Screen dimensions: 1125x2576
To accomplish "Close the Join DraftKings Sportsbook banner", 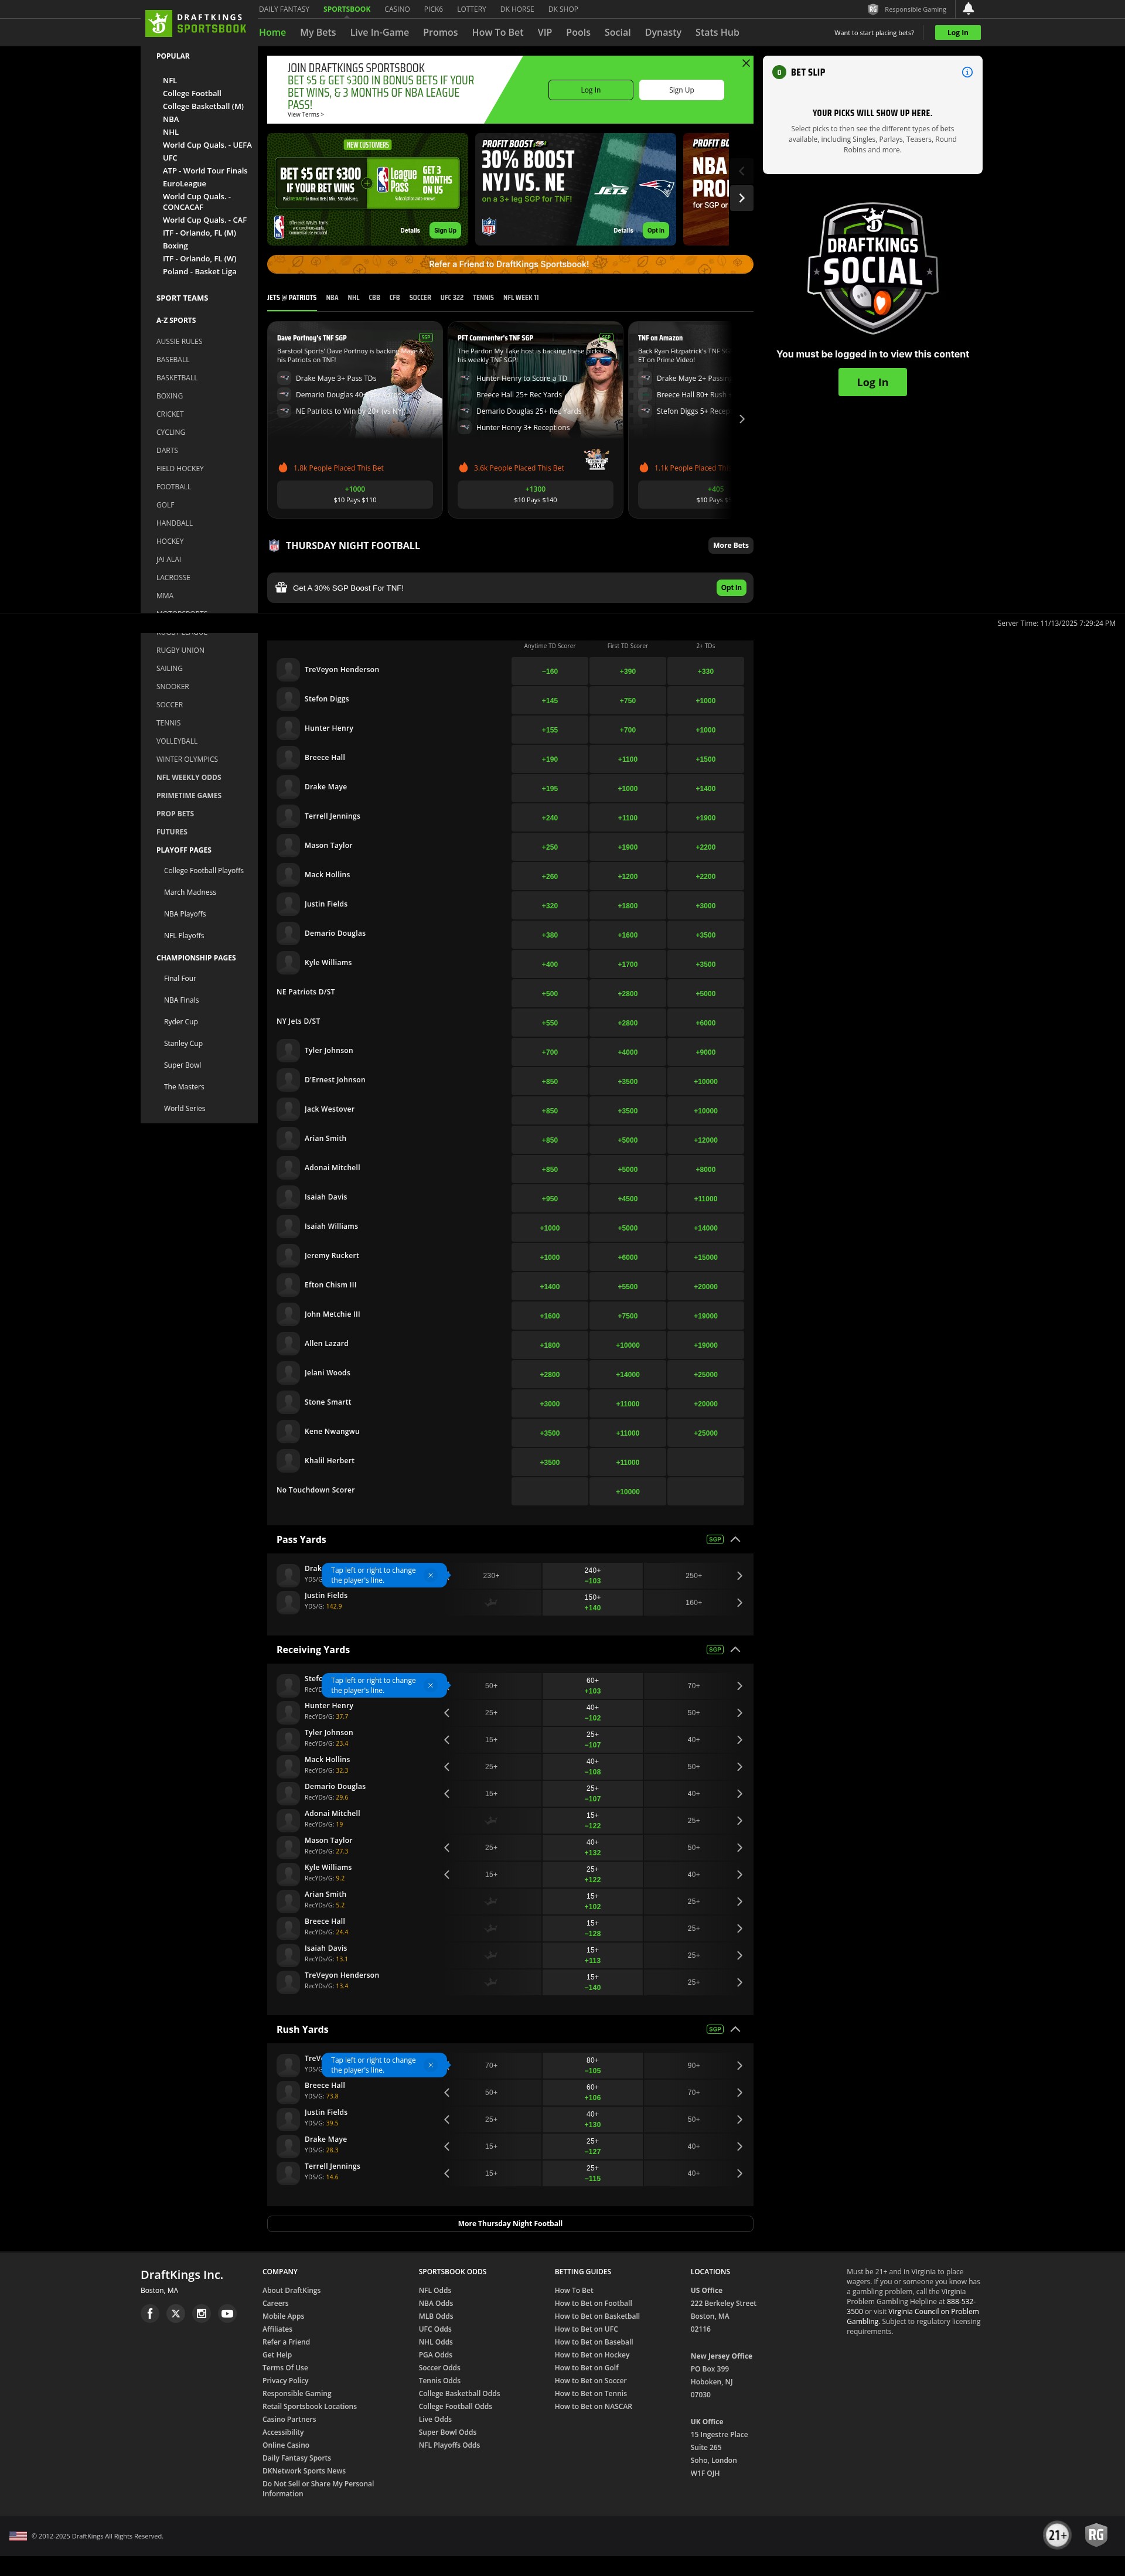I will point(746,63).
